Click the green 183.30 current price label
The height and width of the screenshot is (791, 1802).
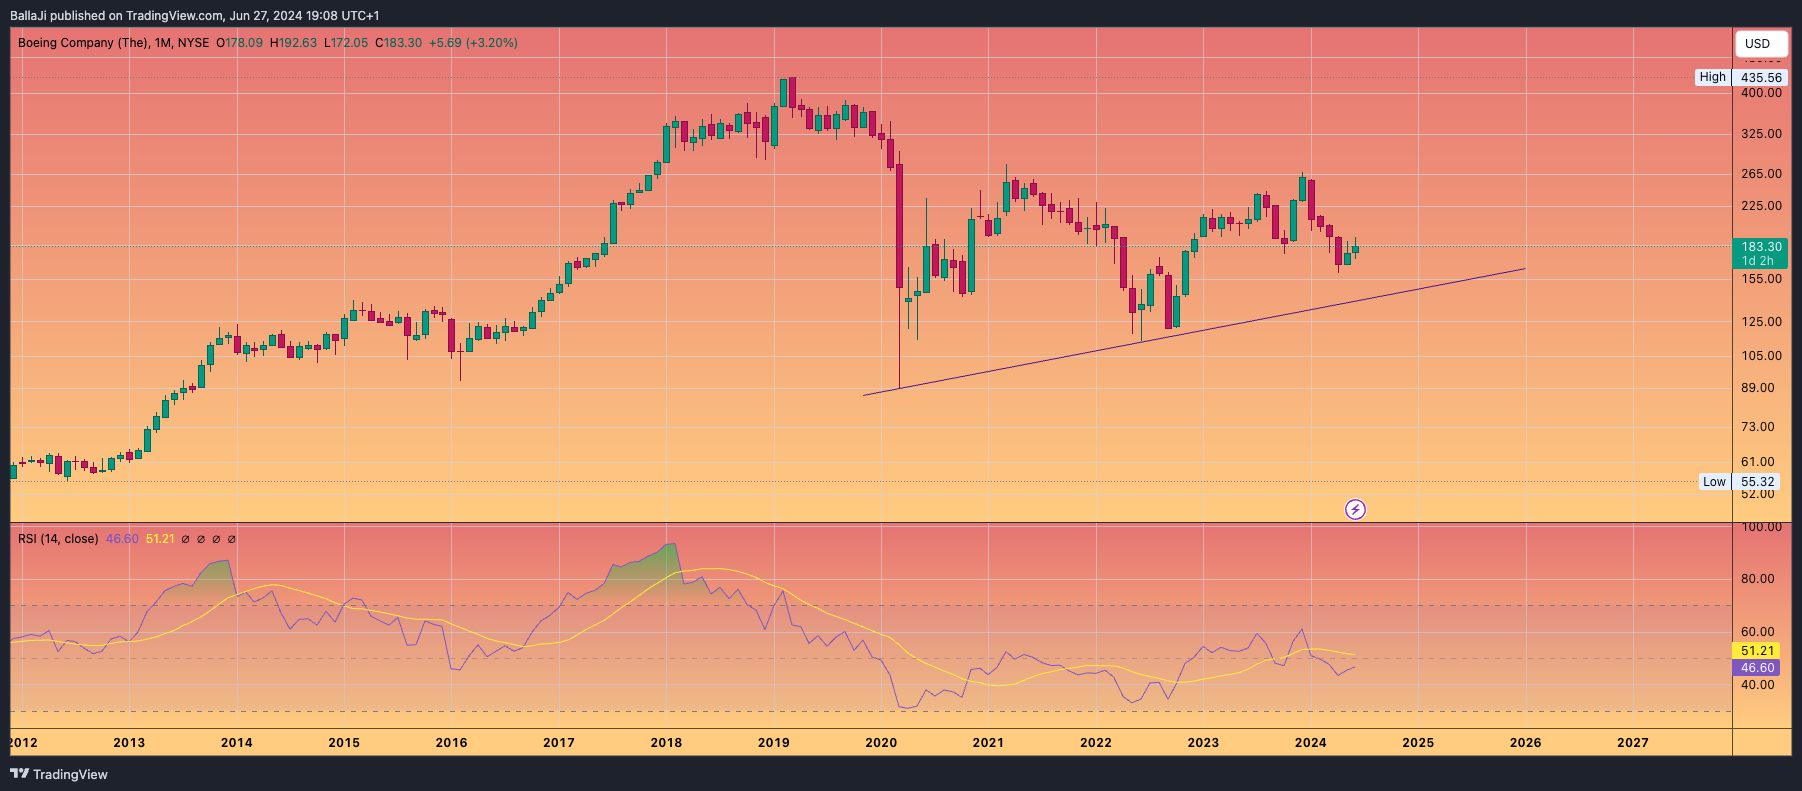pyautogui.click(x=1761, y=254)
